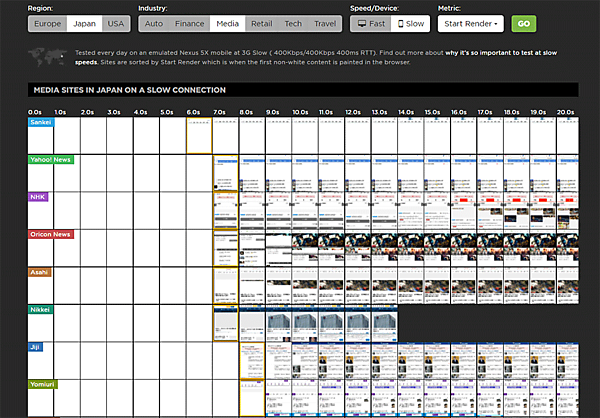Select the Tech industry filter
Image resolution: width=600 pixels, height=418 pixels.
click(x=293, y=23)
